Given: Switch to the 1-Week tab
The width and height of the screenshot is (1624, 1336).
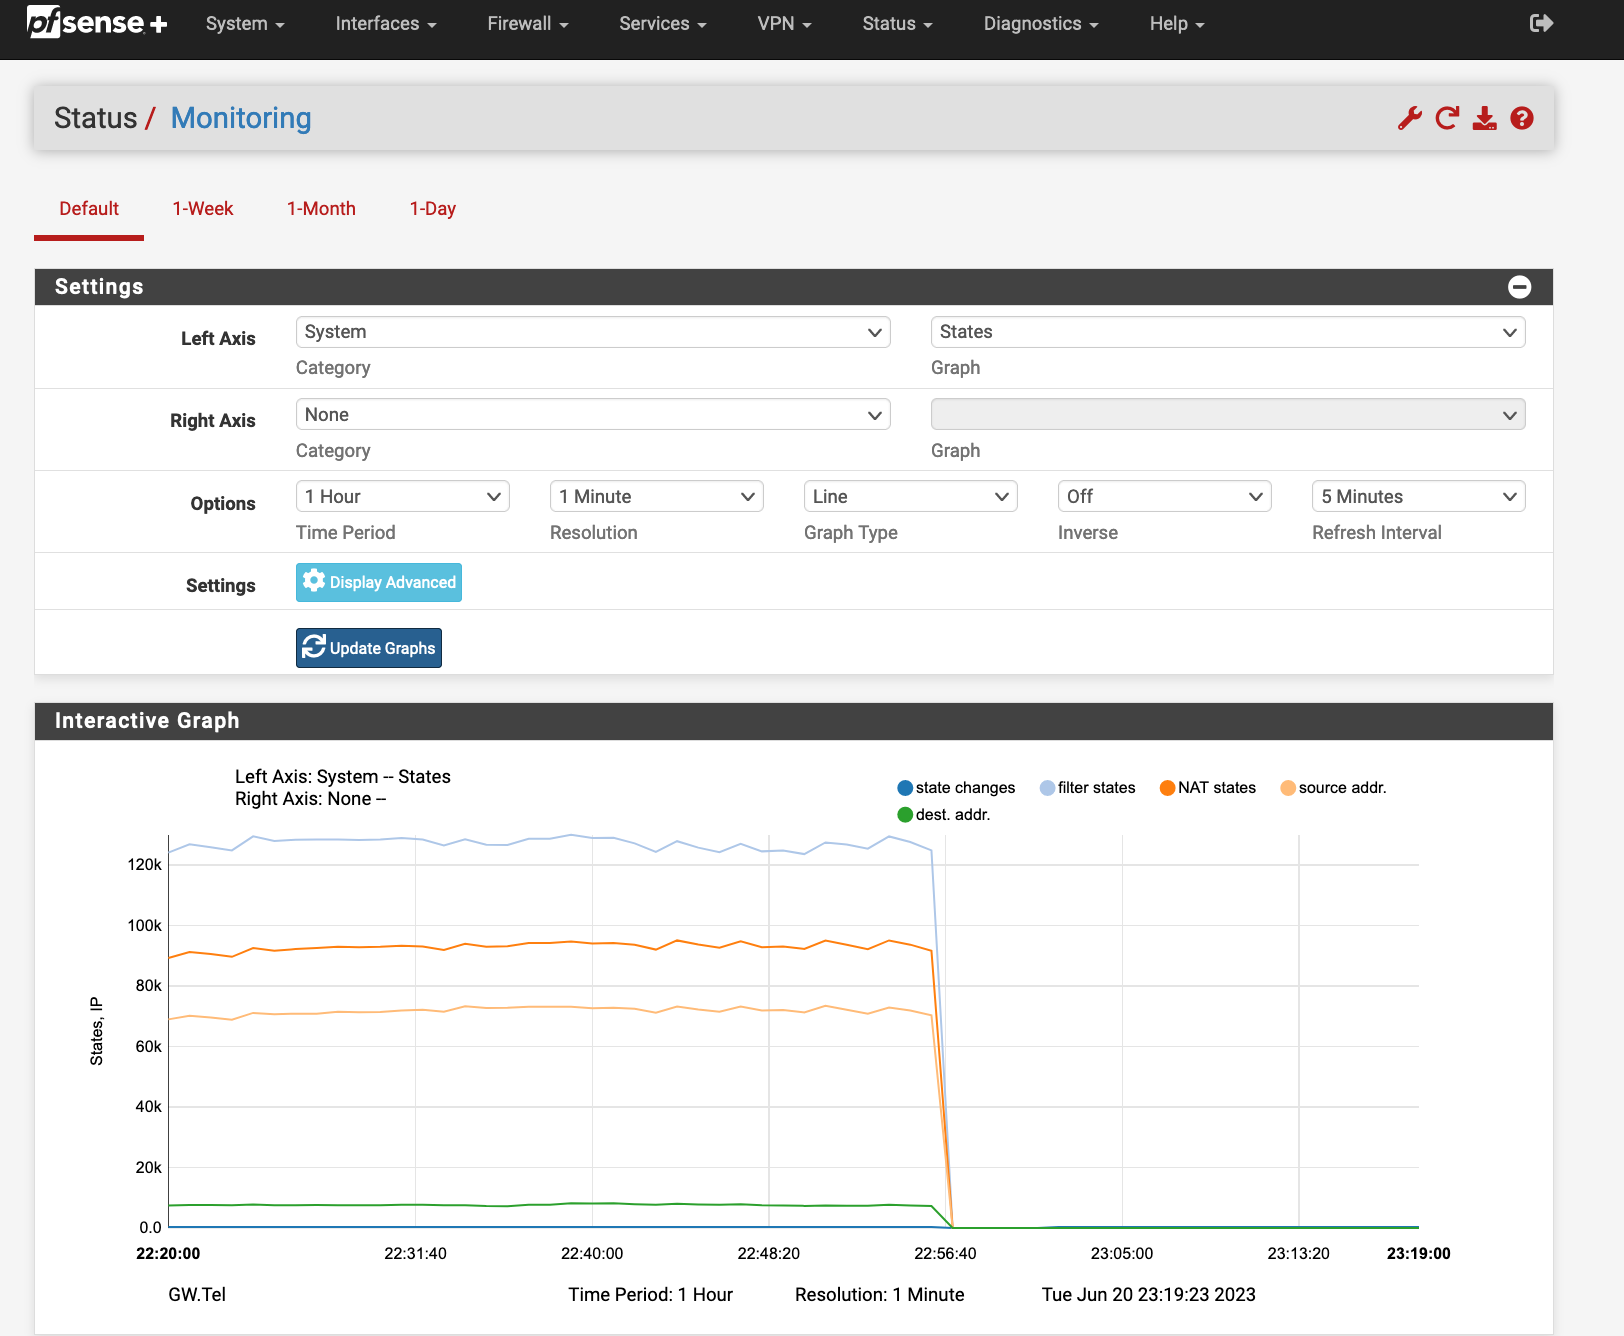Looking at the screenshot, I should tap(203, 209).
